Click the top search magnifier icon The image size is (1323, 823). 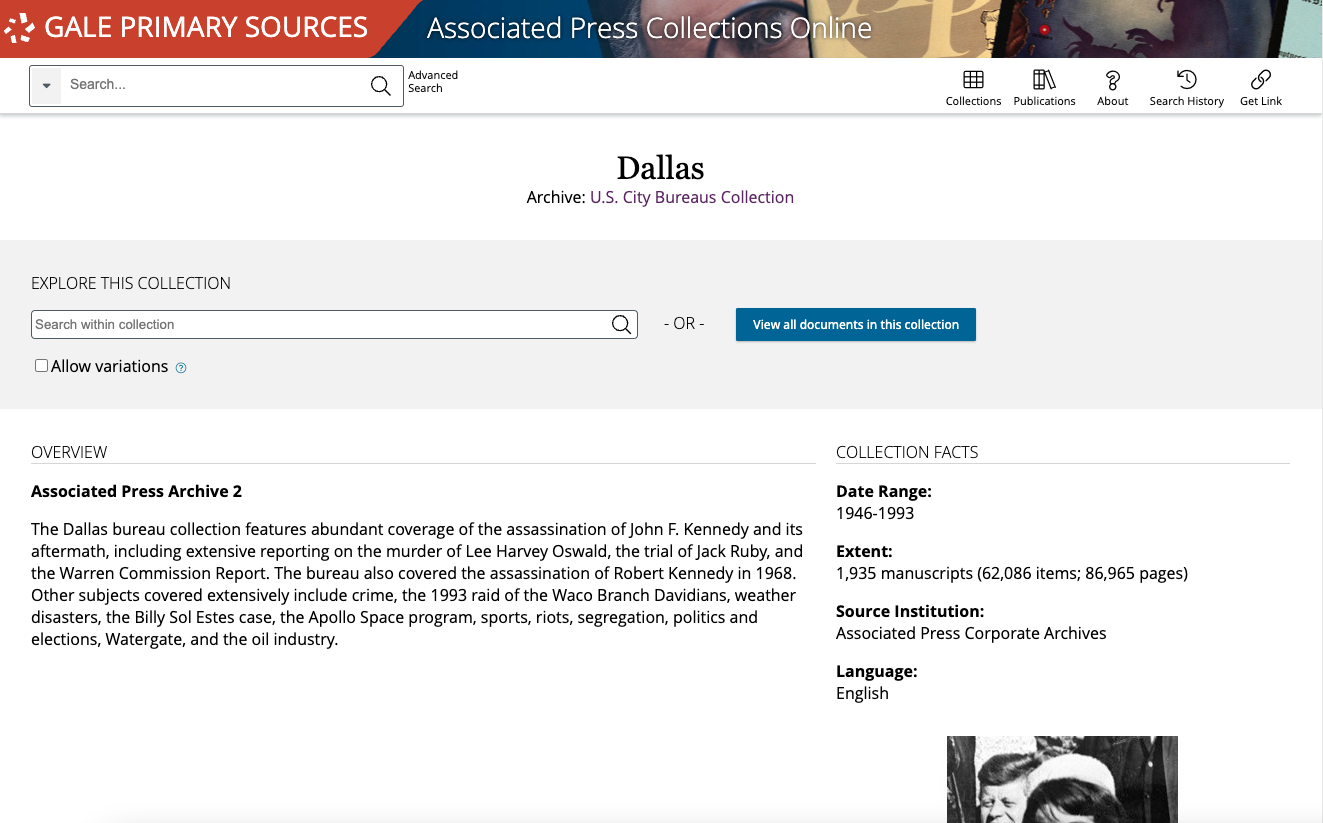click(380, 86)
